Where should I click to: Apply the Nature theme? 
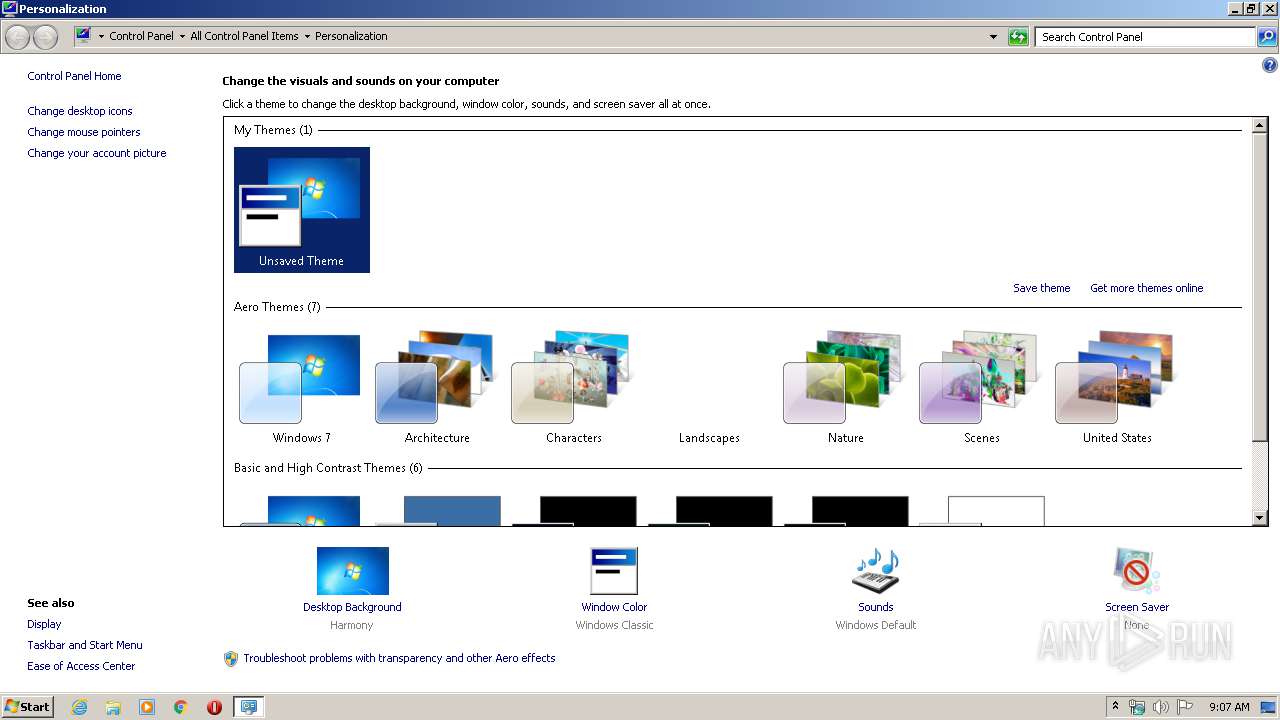click(845, 389)
